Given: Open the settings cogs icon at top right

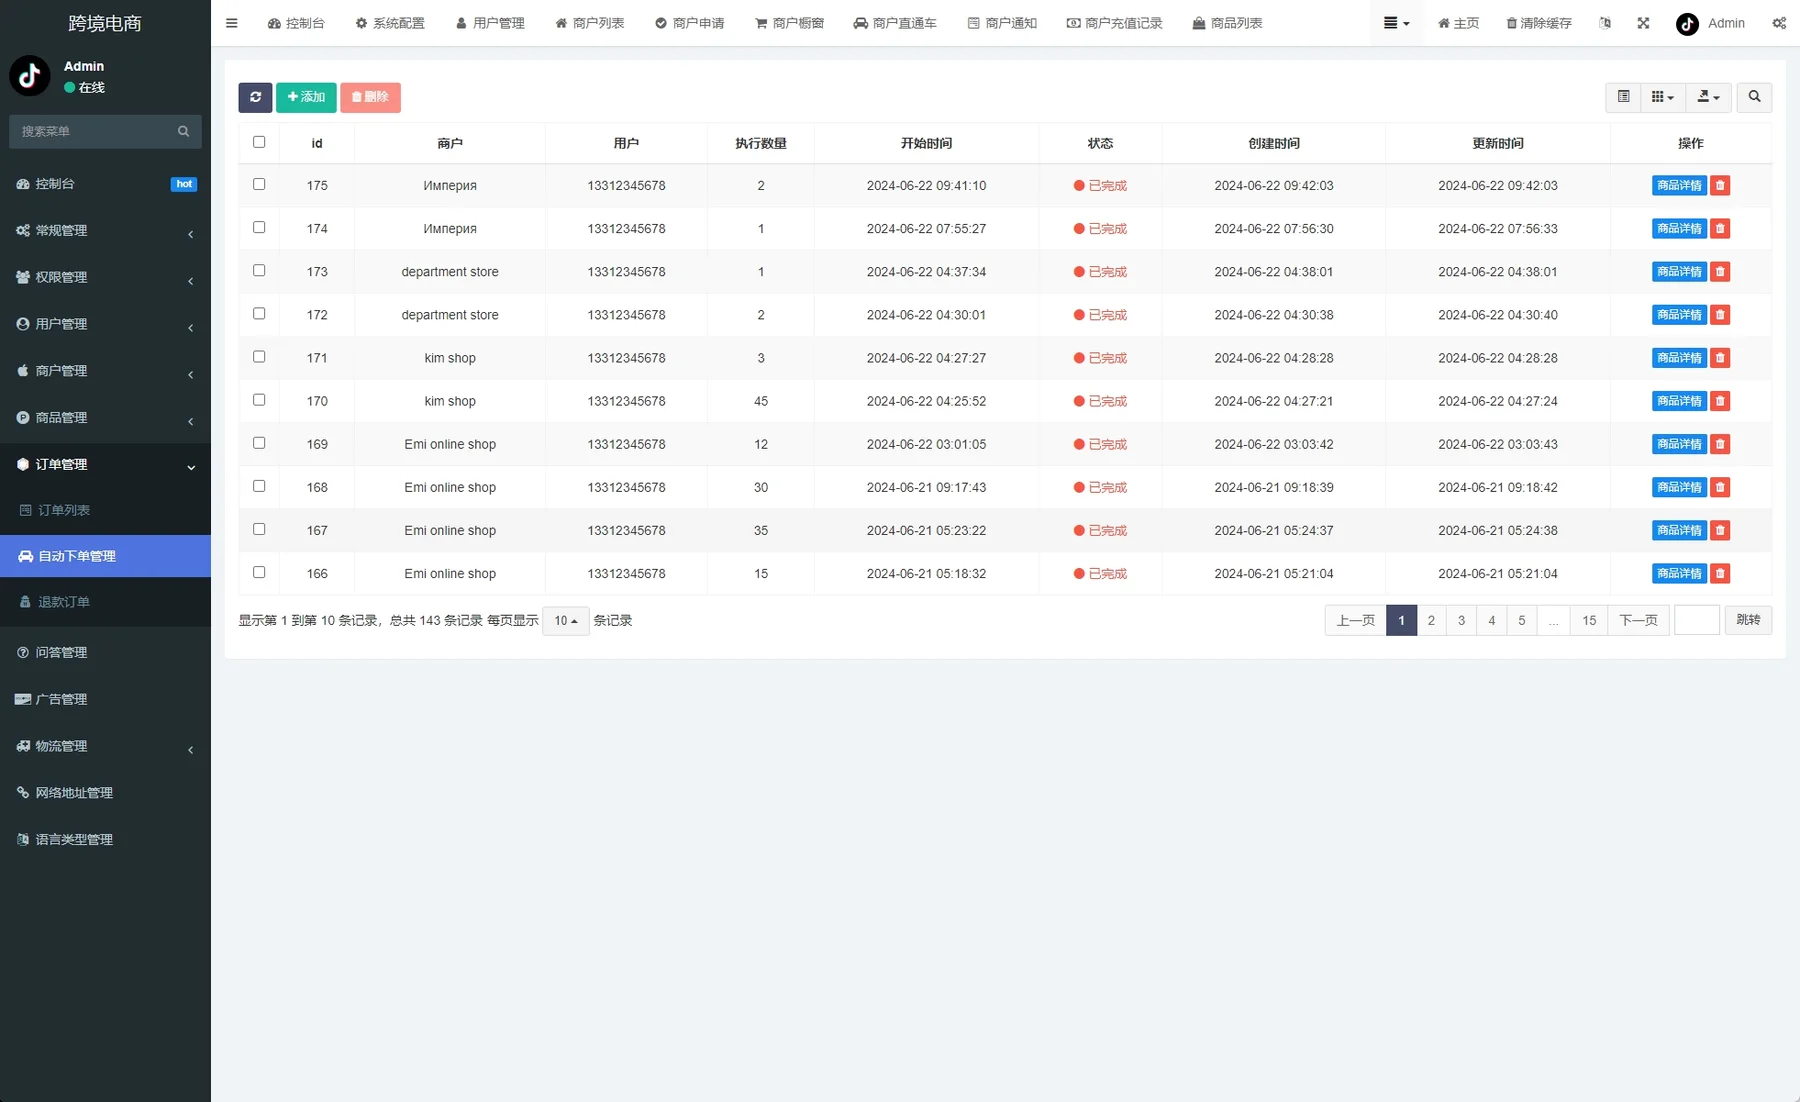Looking at the screenshot, I should (x=1779, y=23).
